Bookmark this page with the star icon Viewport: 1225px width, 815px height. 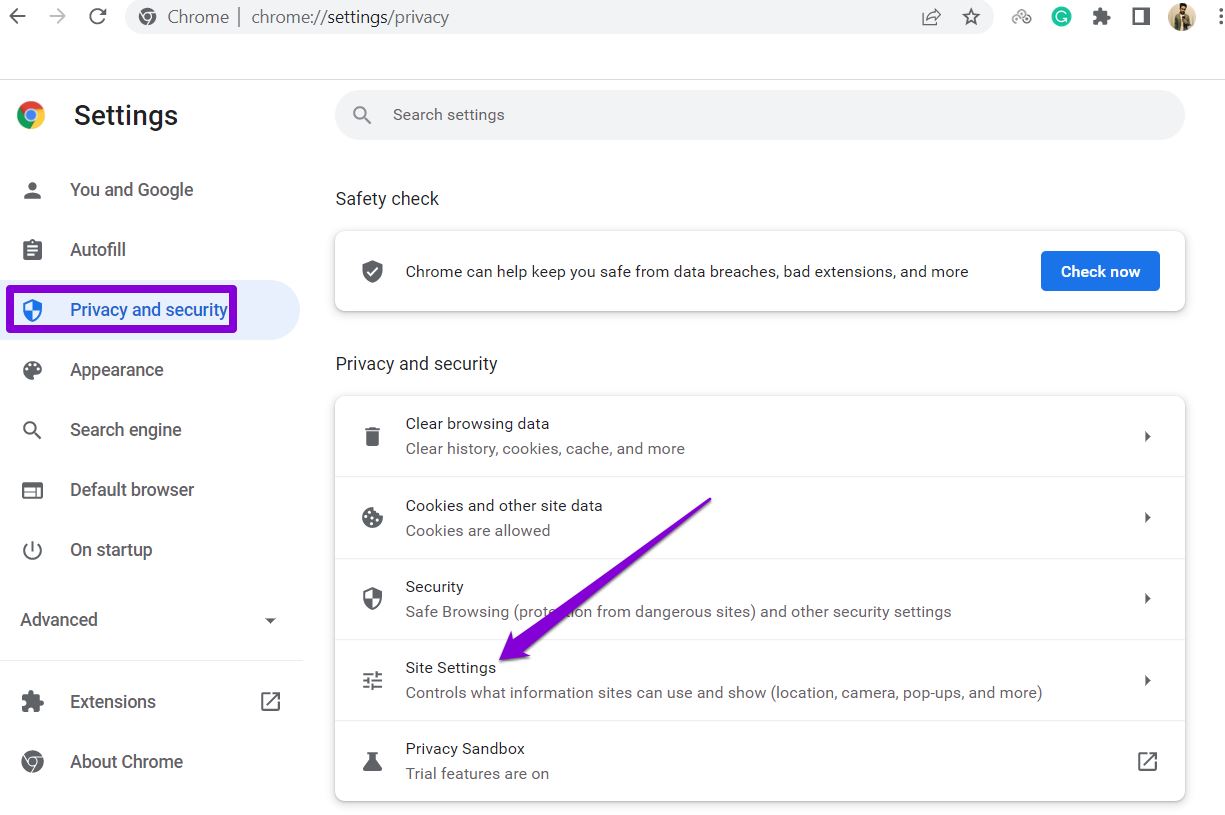pyautogui.click(x=971, y=17)
